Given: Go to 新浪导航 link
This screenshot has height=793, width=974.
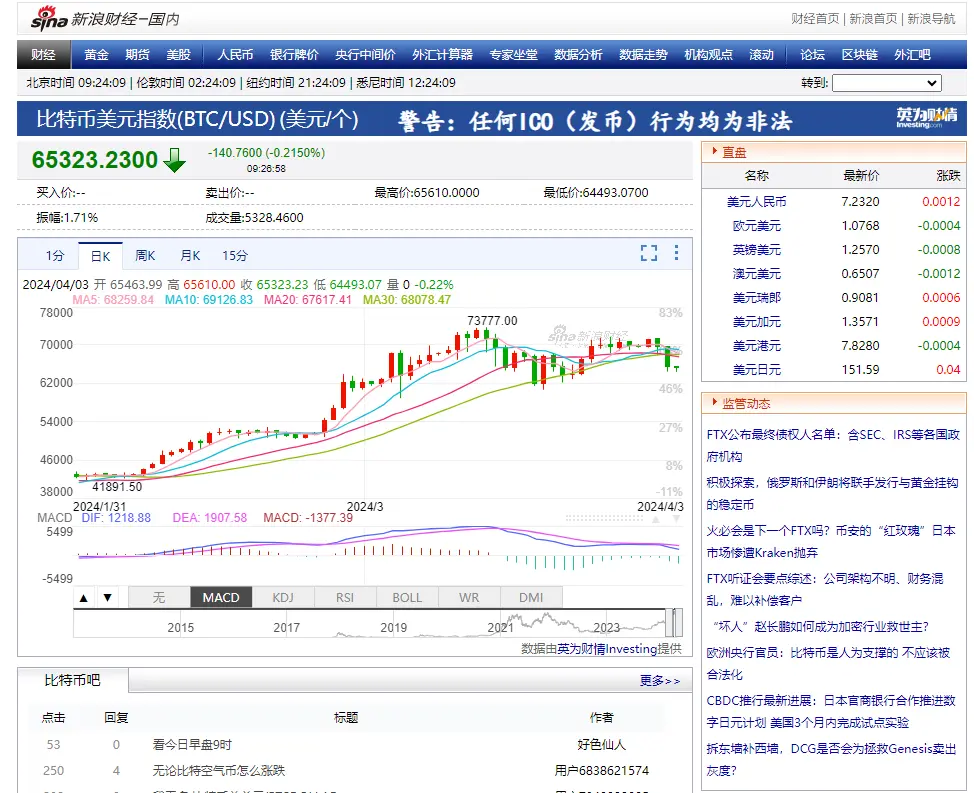Looking at the screenshot, I should tap(931, 19).
